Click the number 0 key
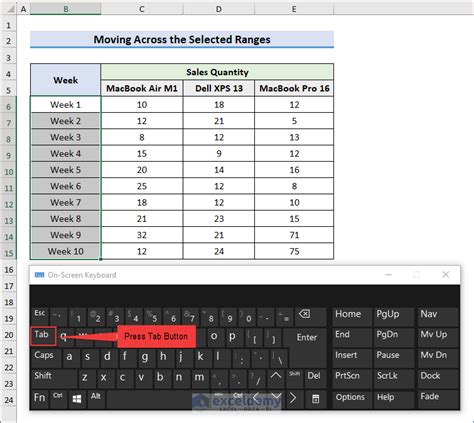The width and height of the screenshot is (474, 423). point(248,316)
